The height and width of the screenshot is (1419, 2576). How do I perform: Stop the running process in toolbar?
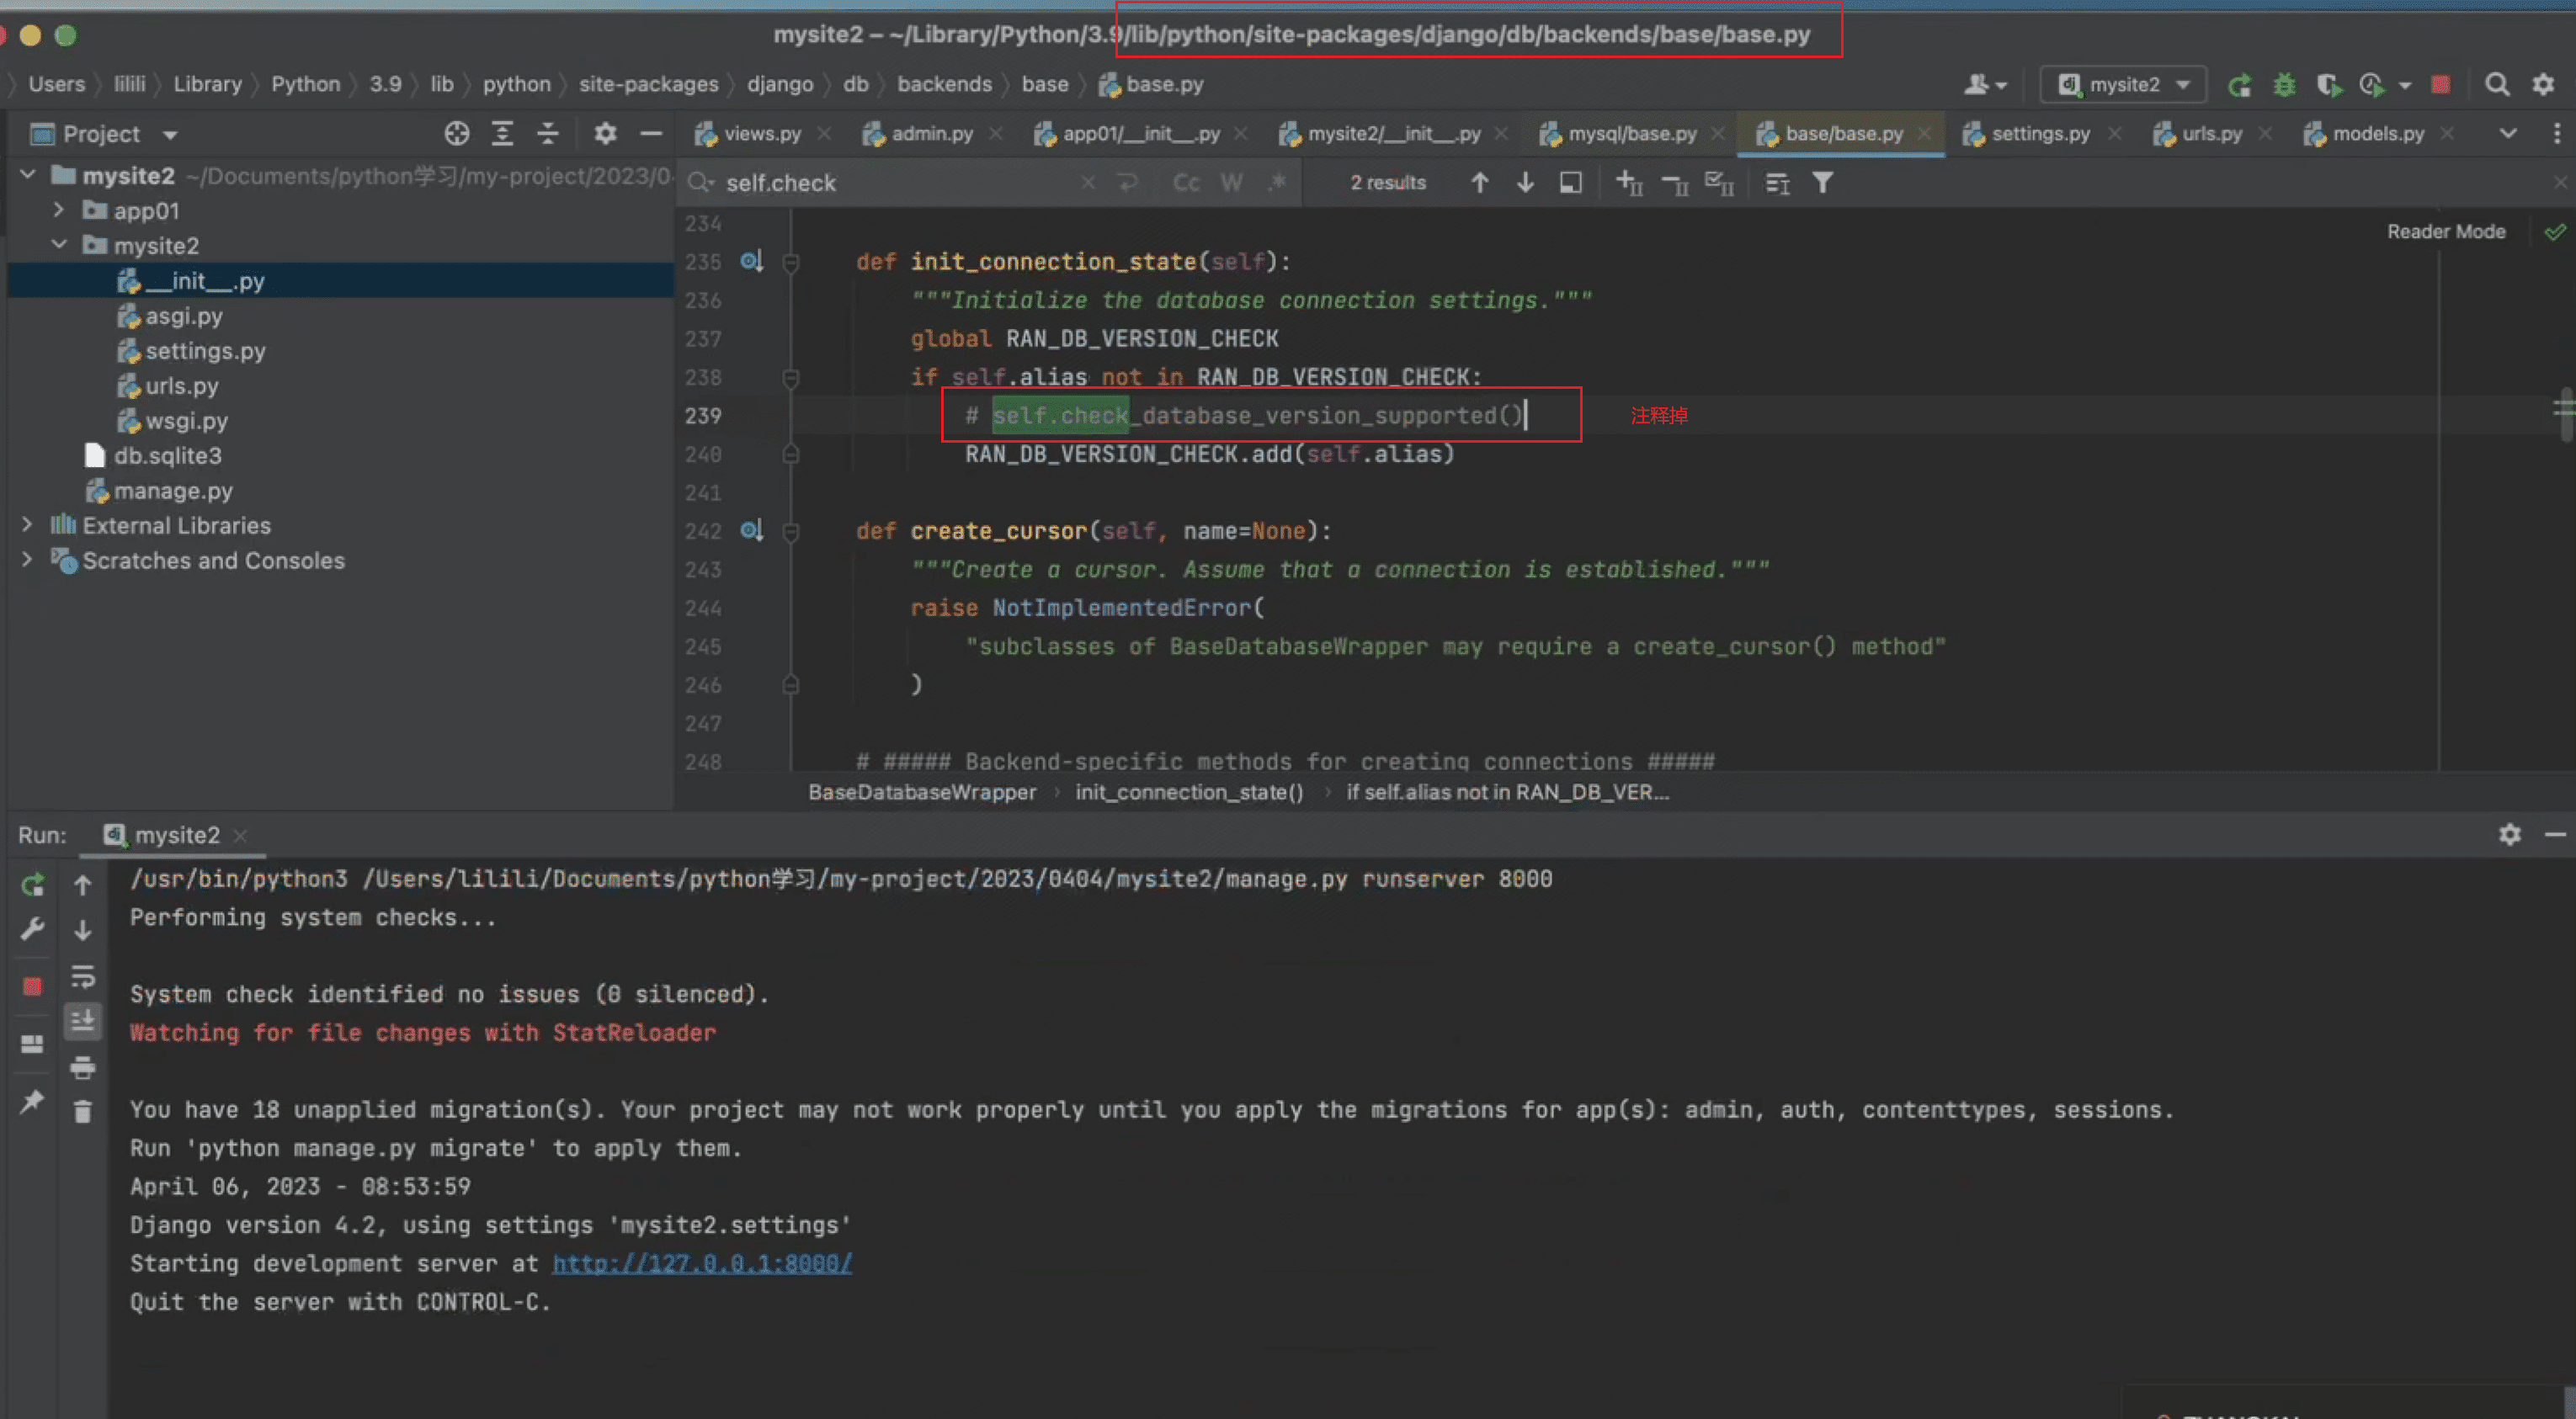click(2441, 85)
